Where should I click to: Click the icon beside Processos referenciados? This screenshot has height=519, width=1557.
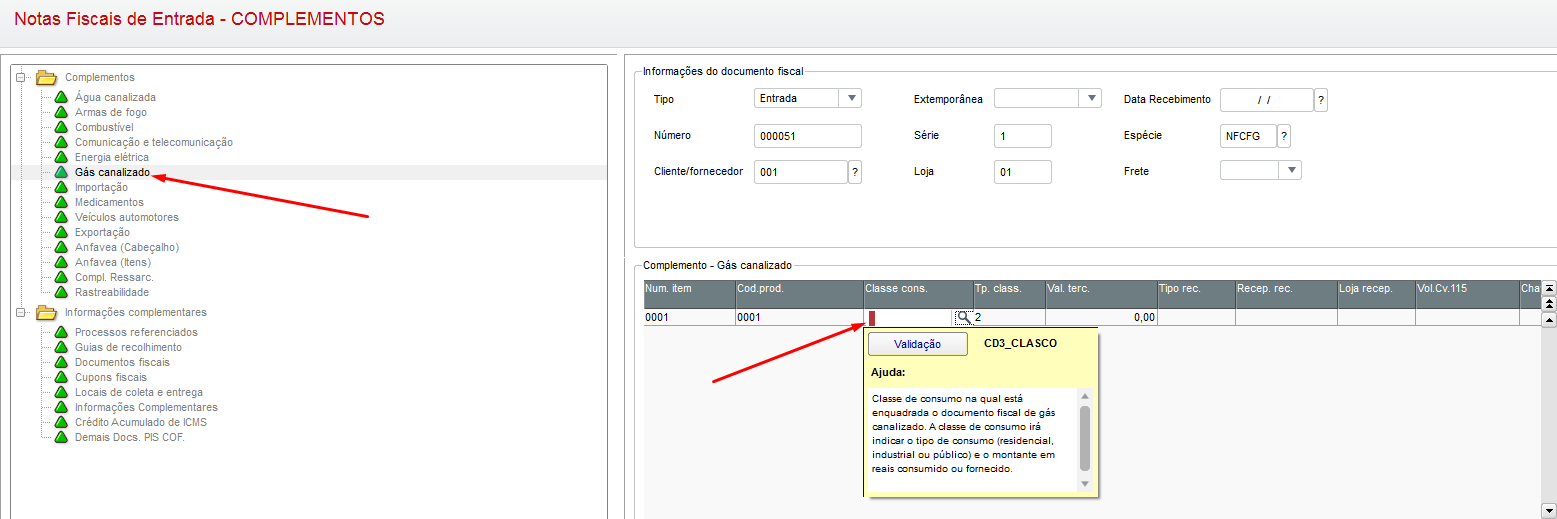[61, 332]
